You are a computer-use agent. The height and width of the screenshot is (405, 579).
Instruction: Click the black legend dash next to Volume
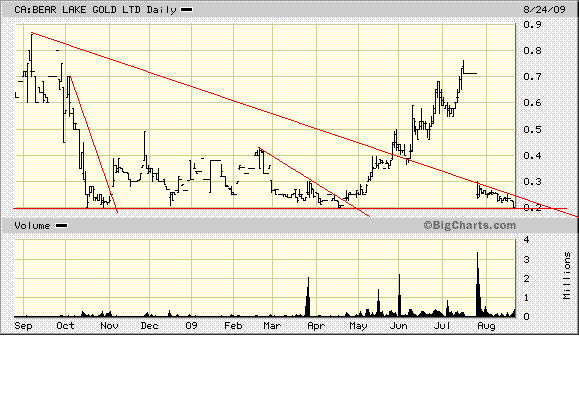pyautogui.click(x=61, y=226)
